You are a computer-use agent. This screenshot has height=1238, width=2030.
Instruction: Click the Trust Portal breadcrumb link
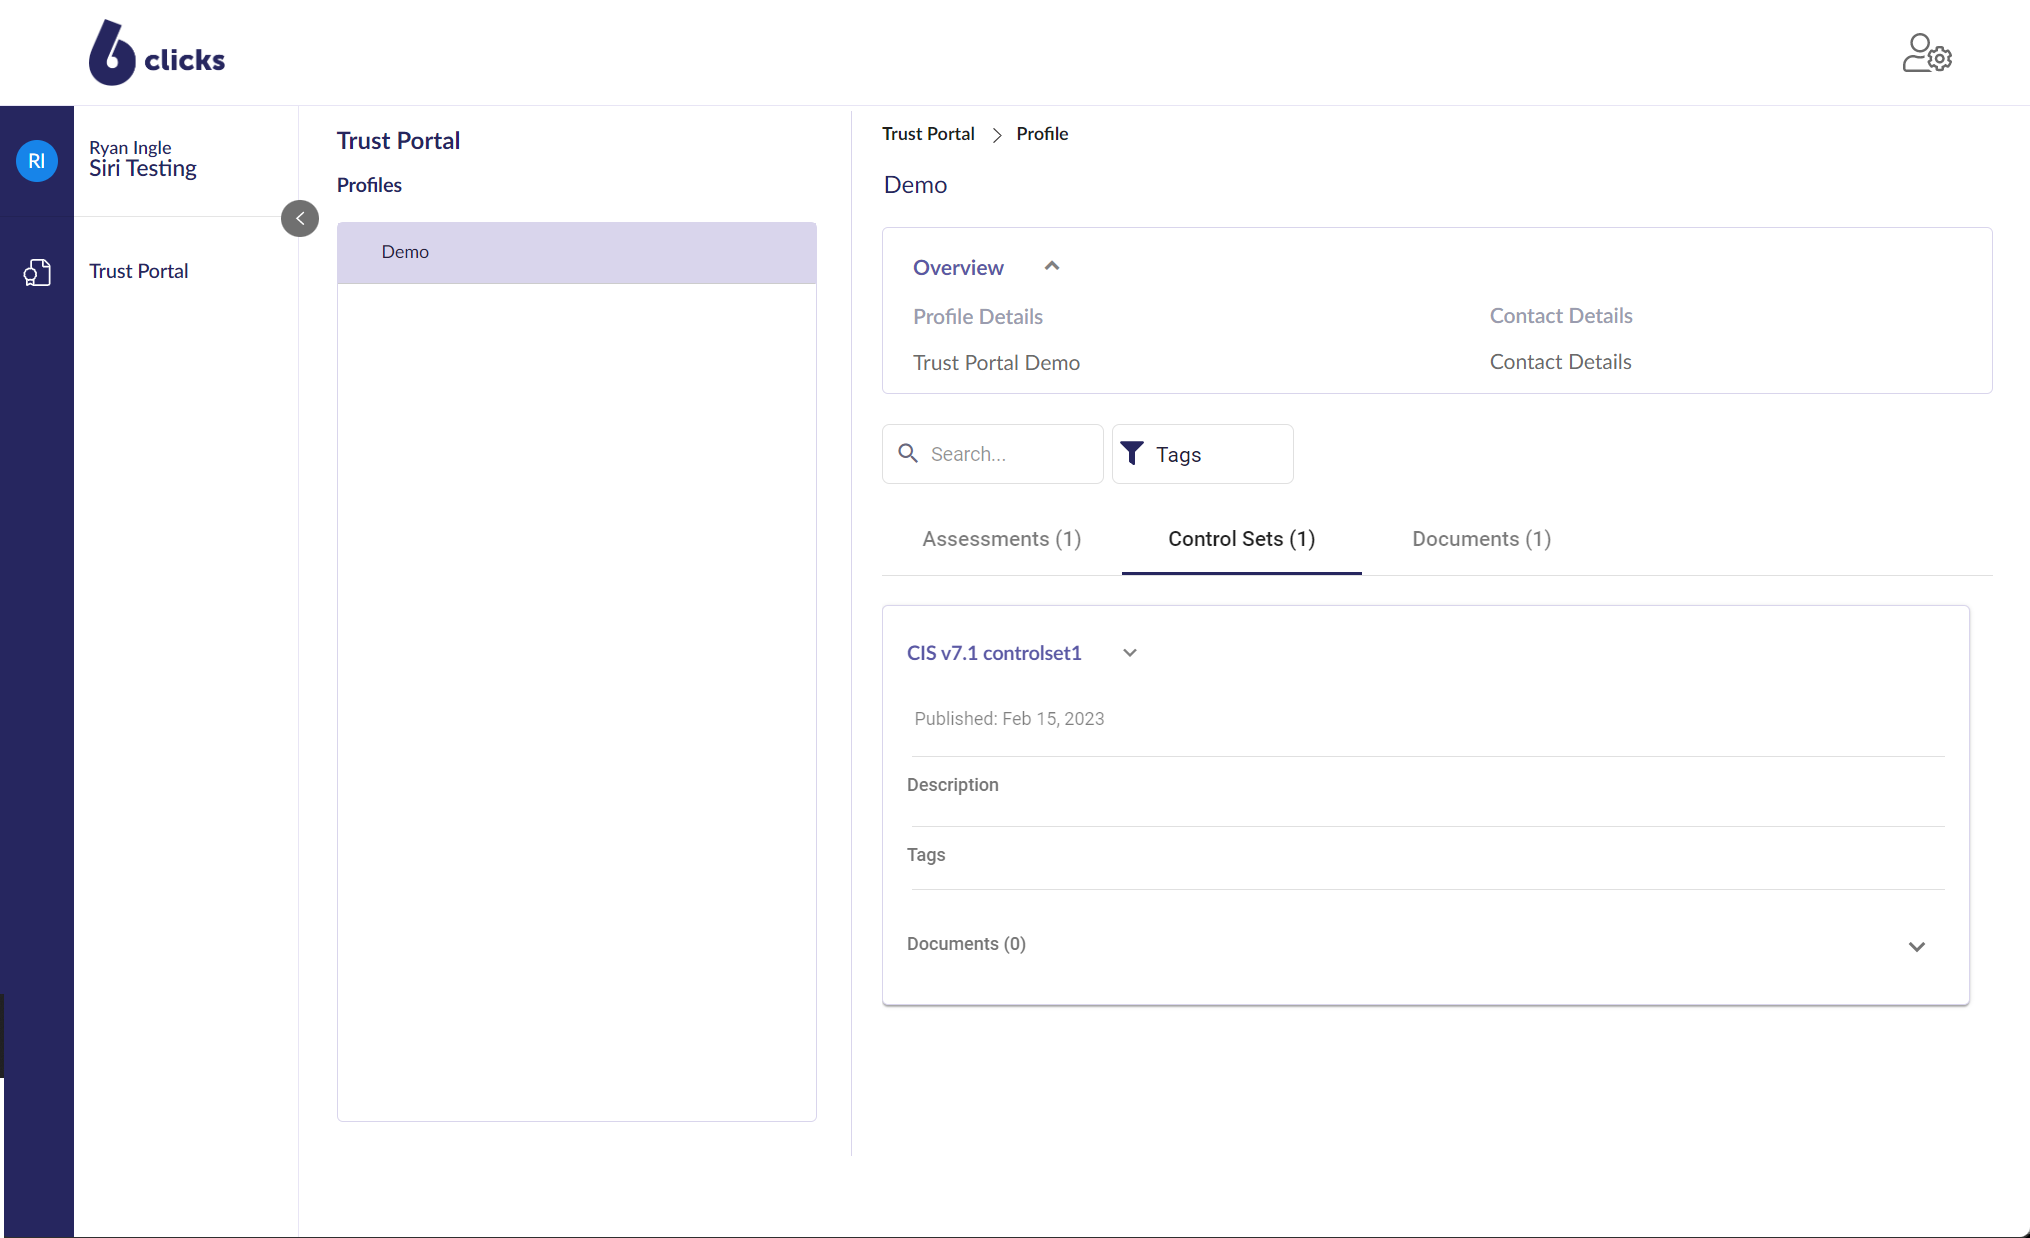(928, 134)
